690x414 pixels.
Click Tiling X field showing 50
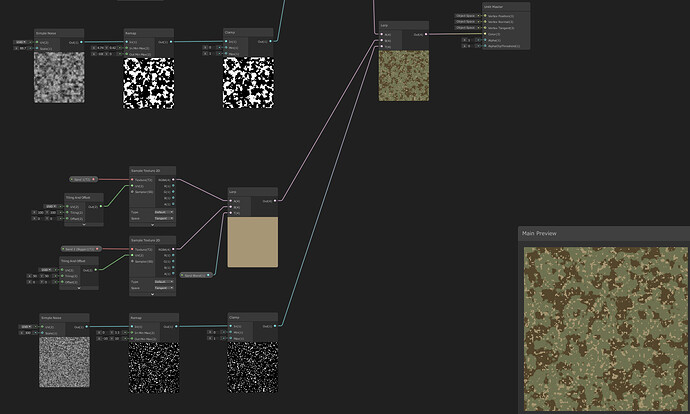33,276
